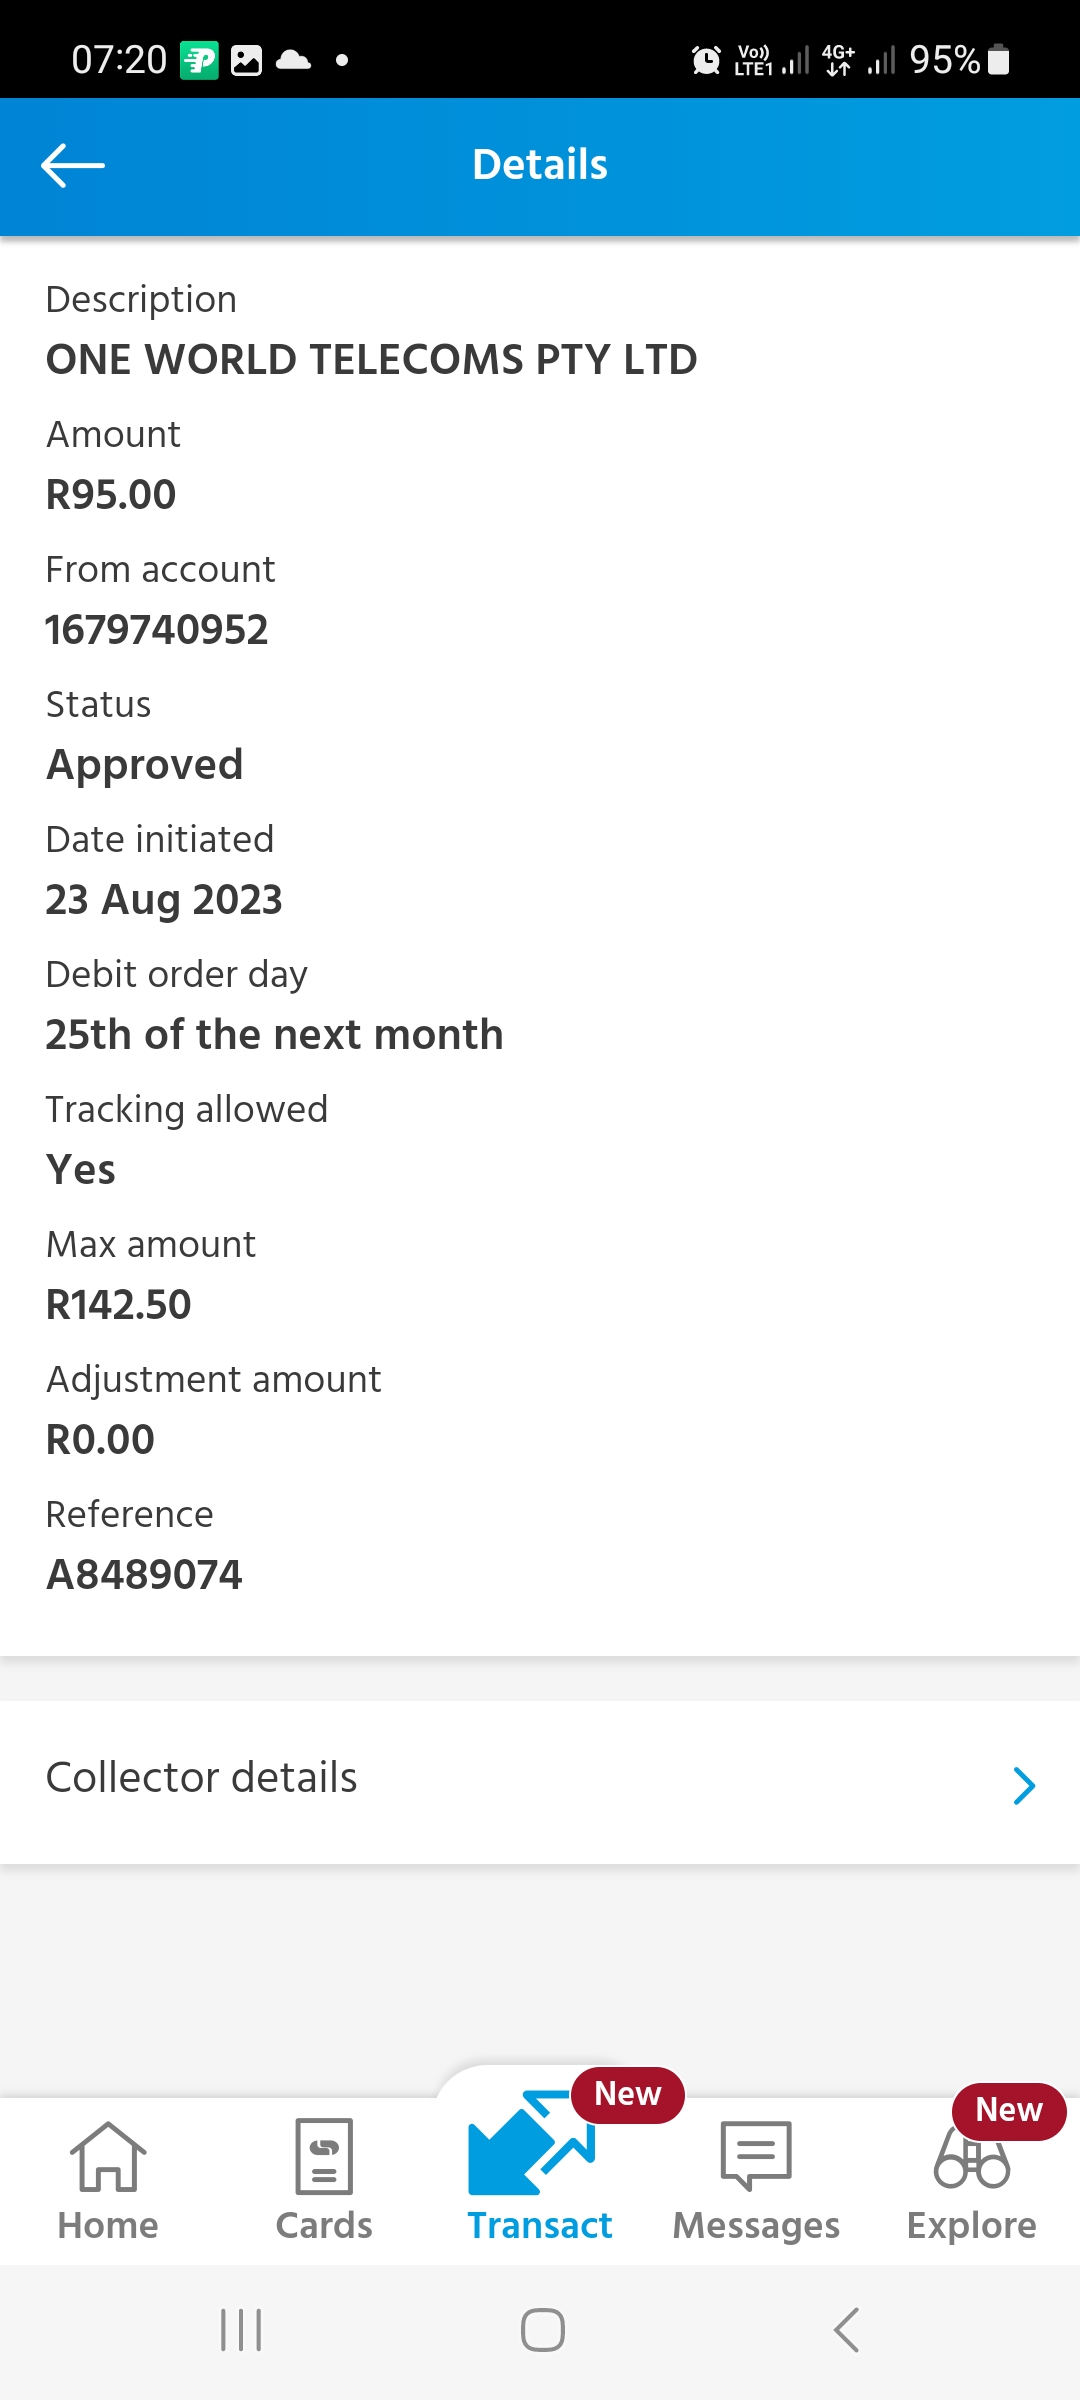Image resolution: width=1080 pixels, height=2400 pixels.
Task: Tap the Android recent apps button
Action: [x=241, y=2330]
